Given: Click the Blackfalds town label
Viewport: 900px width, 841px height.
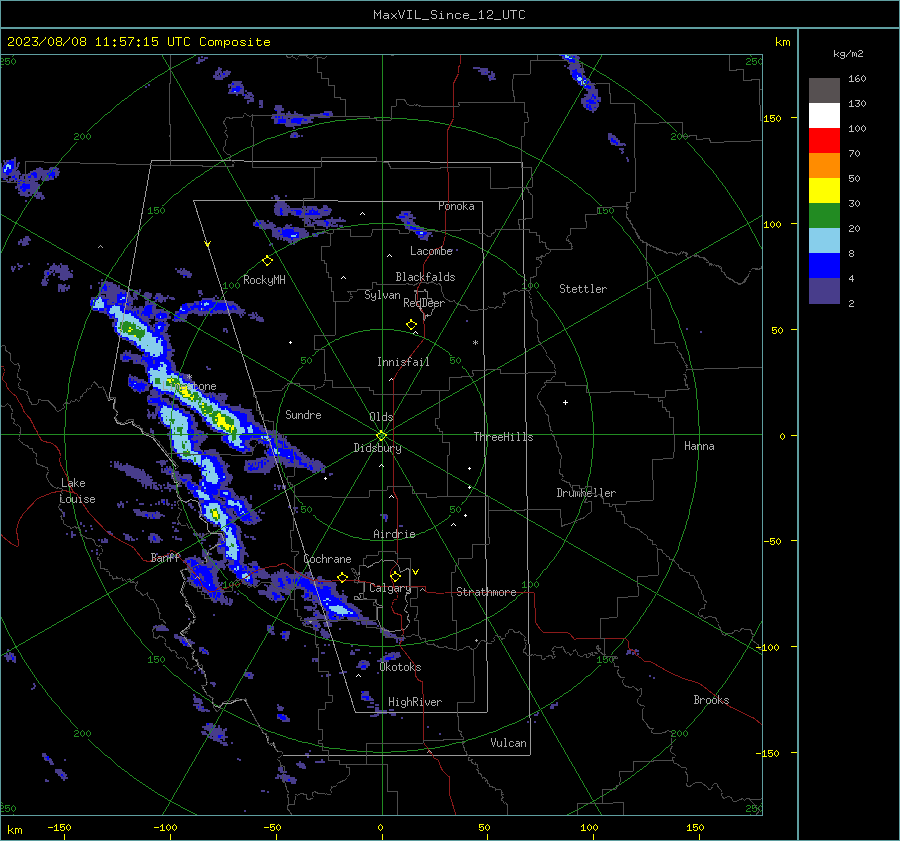Looking at the screenshot, I should click(x=425, y=277).
